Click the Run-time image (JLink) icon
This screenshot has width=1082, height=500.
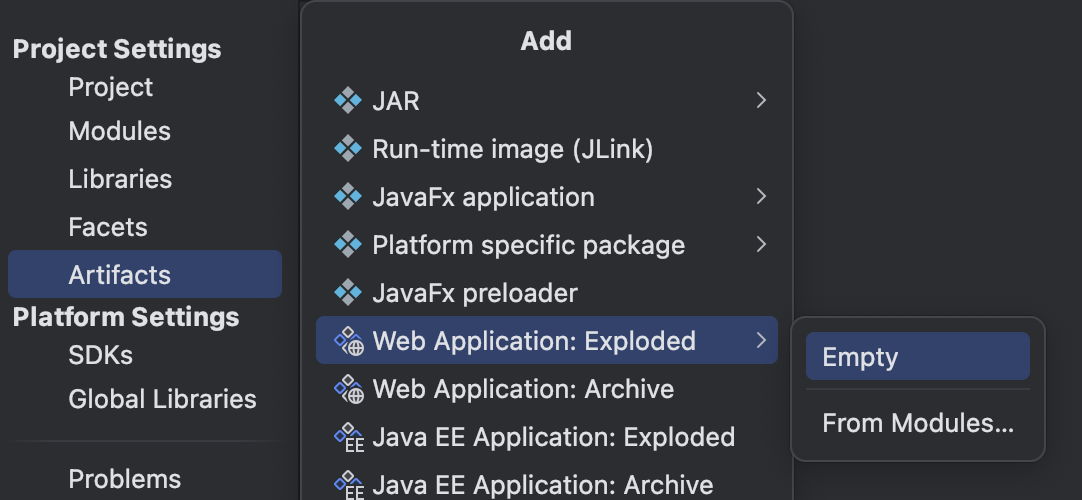348,149
